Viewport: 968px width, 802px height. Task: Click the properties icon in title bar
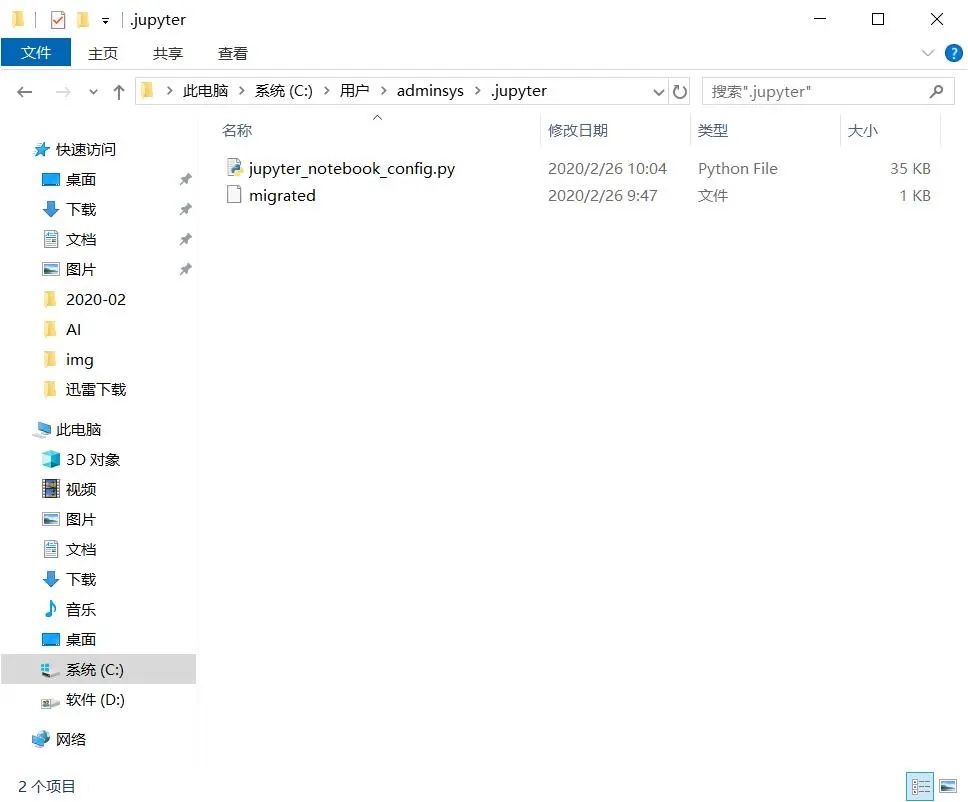pos(58,19)
